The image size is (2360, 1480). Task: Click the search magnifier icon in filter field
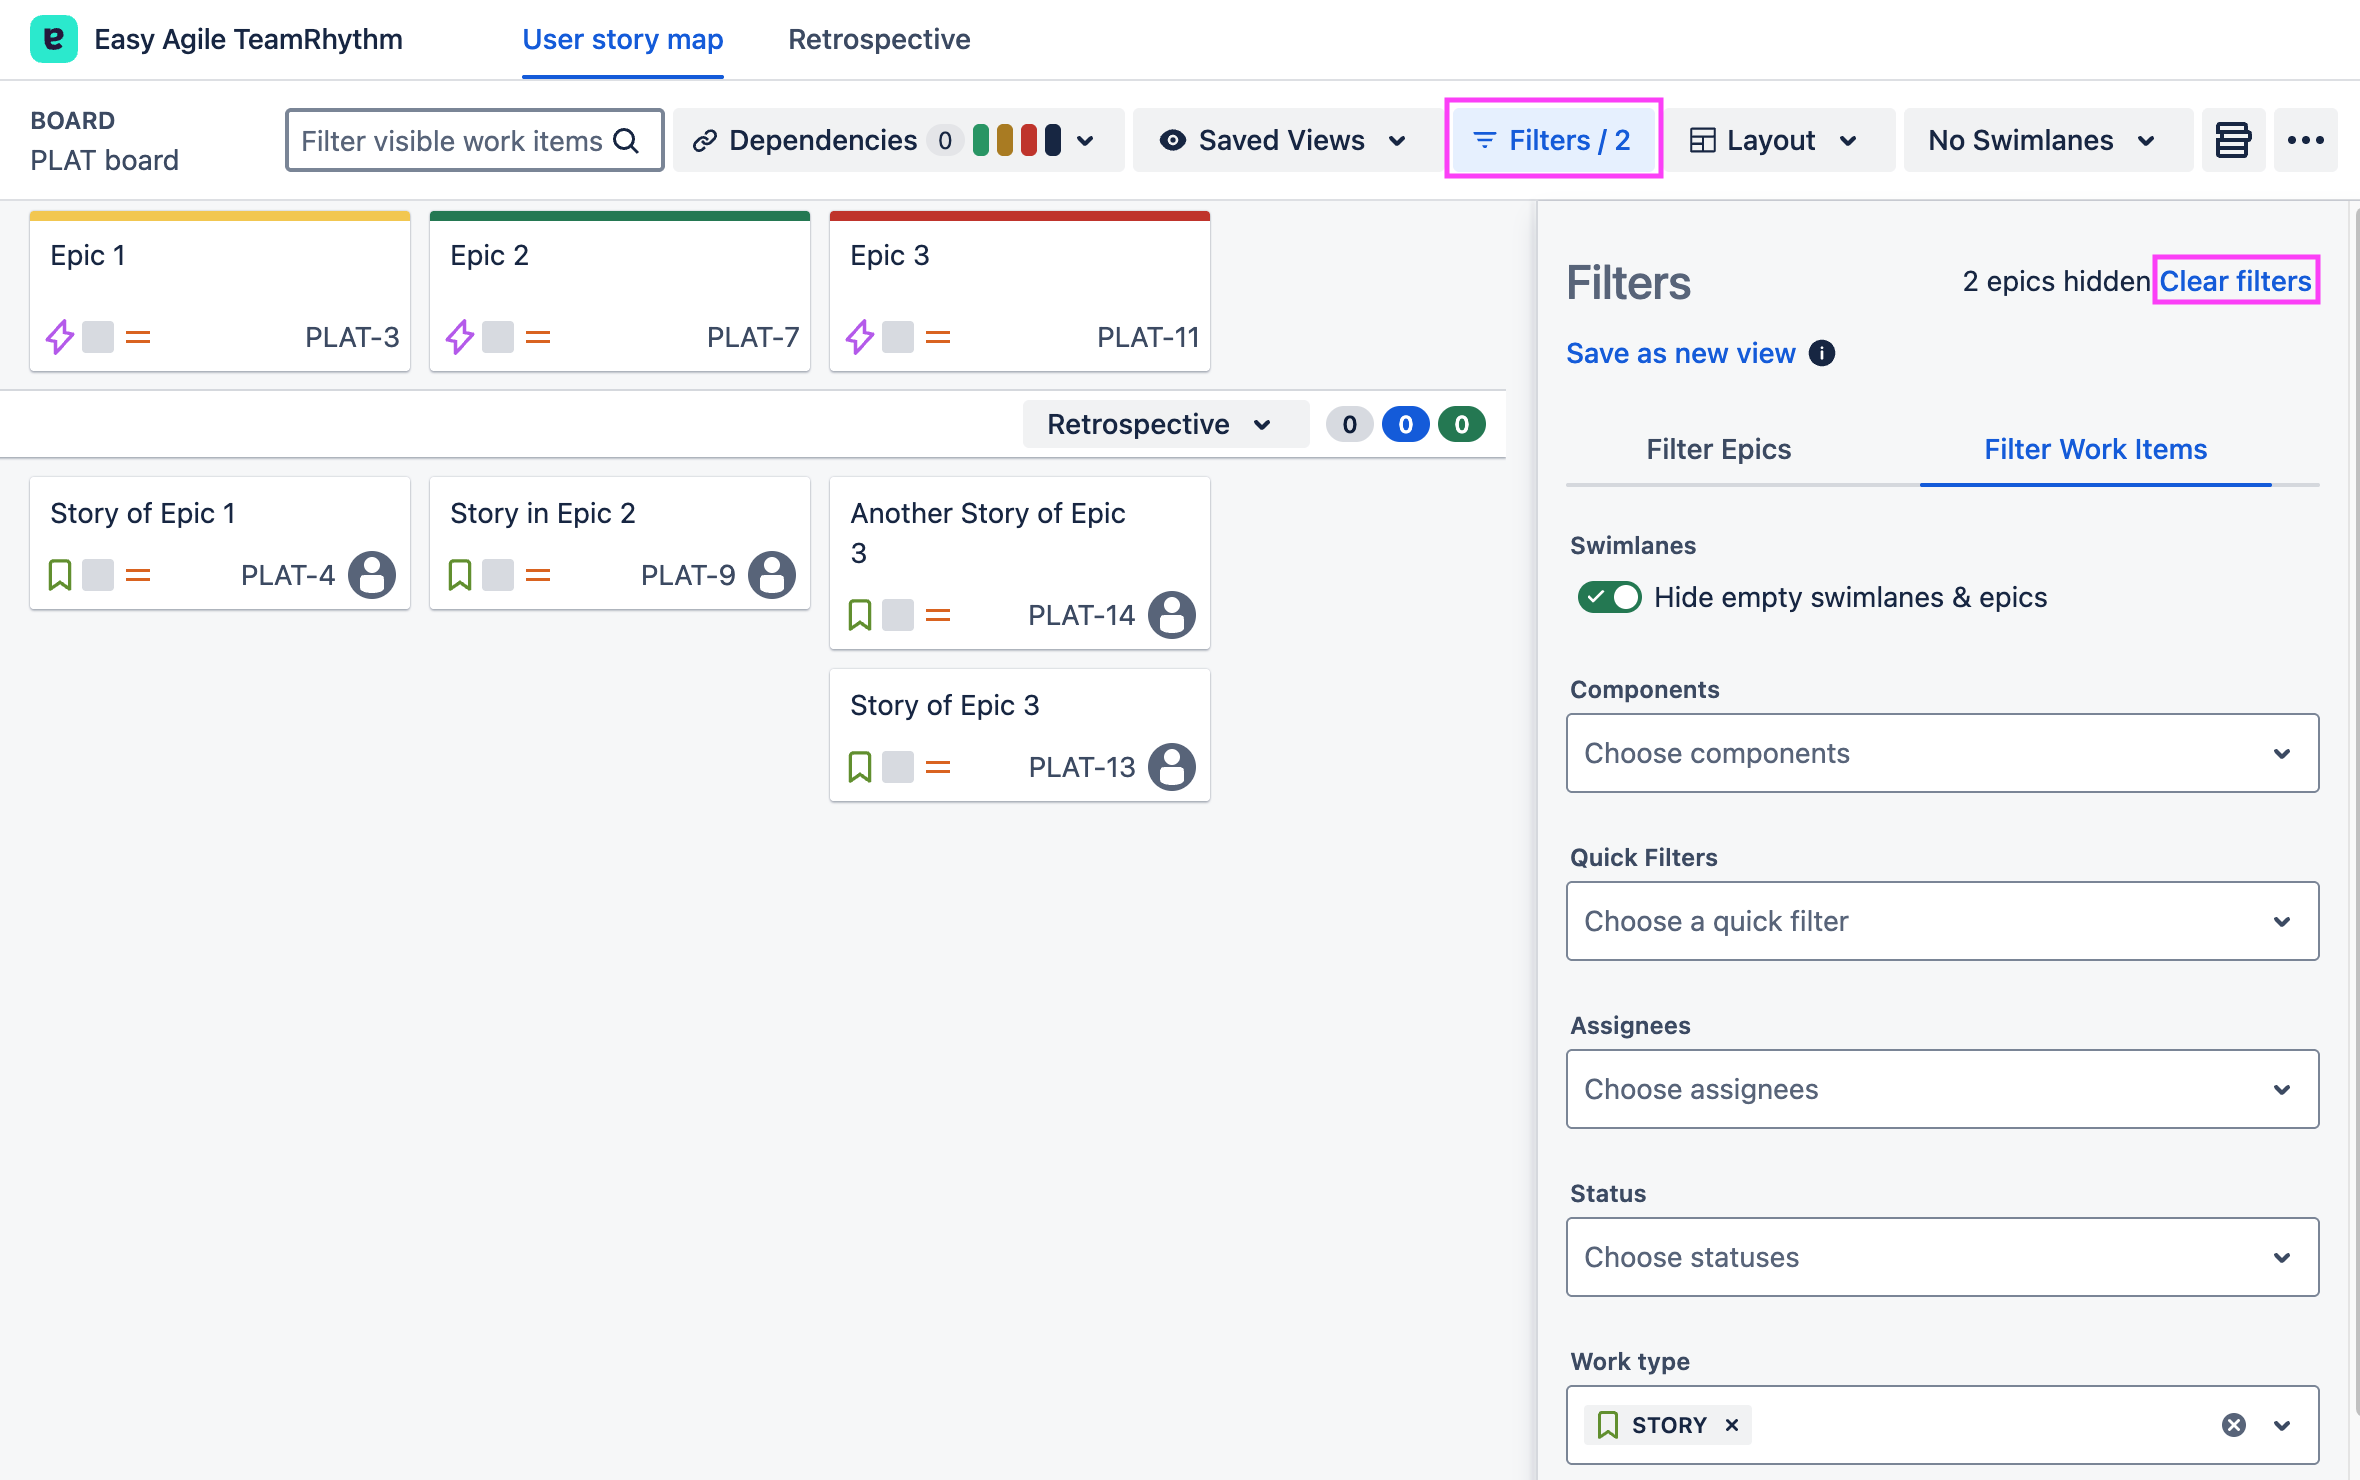(x=626, y=141)
